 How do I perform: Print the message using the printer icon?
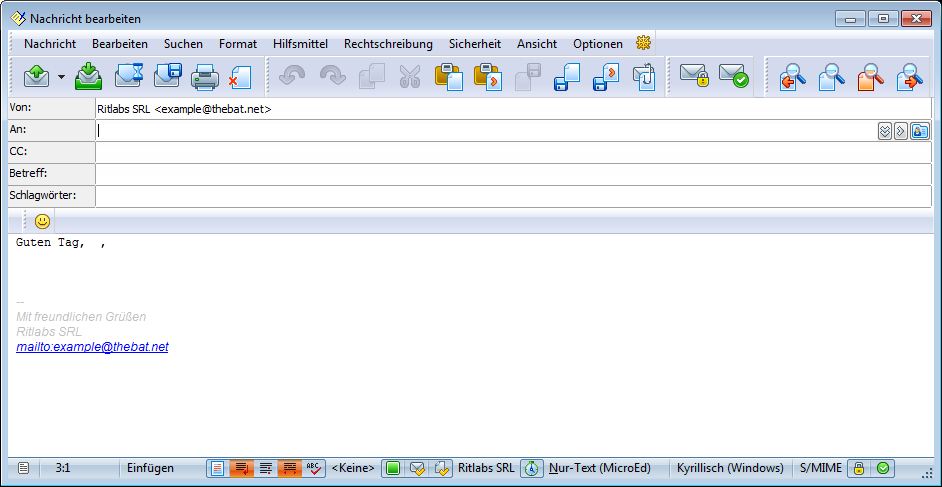tap(205, 77)
